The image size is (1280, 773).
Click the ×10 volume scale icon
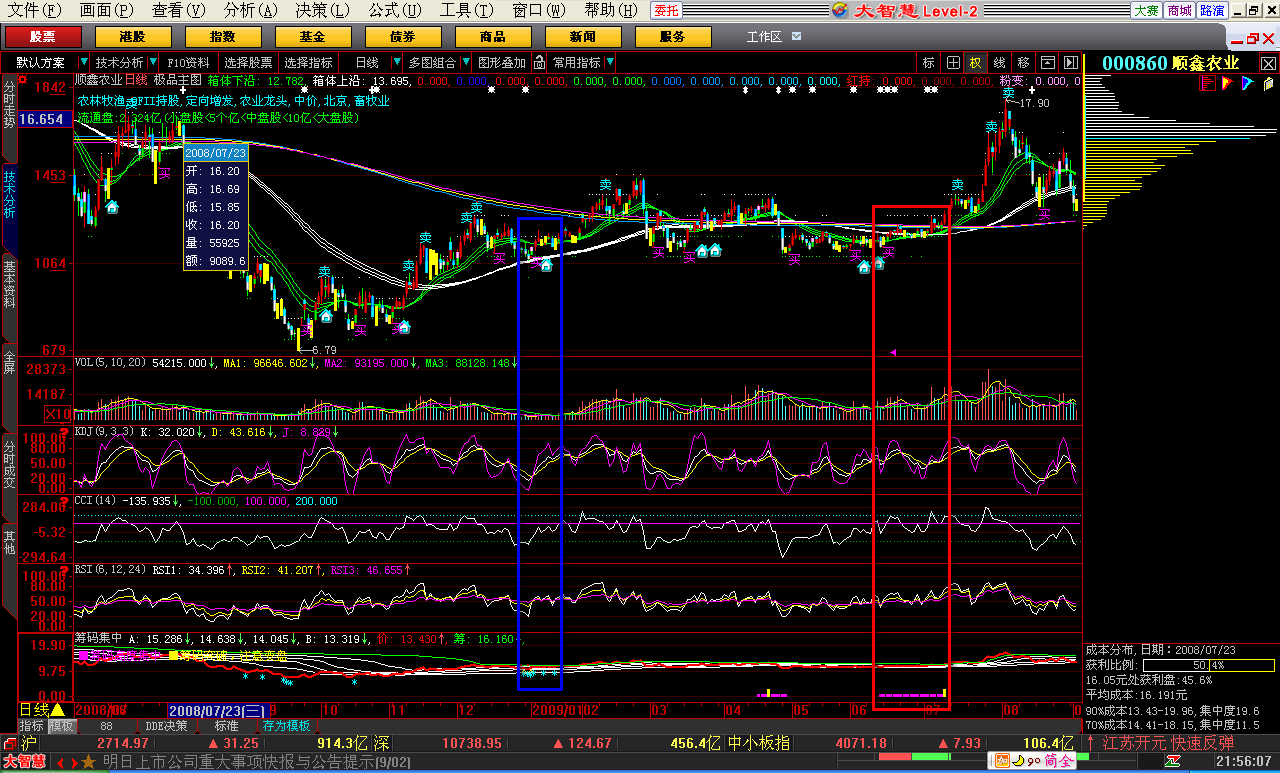(x=58, y=414)
